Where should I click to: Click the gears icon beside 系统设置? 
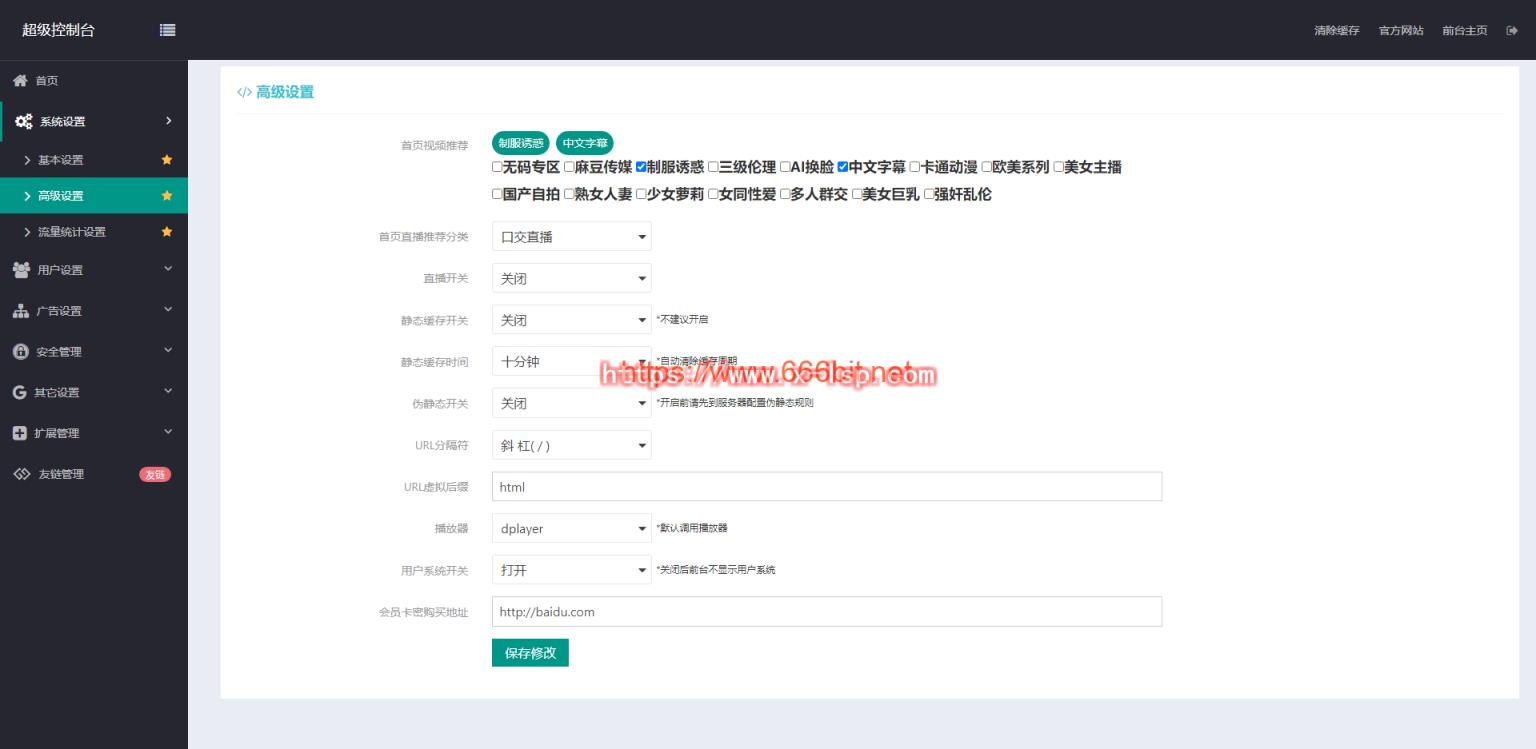pyautogui.click(x=23, y=122)
